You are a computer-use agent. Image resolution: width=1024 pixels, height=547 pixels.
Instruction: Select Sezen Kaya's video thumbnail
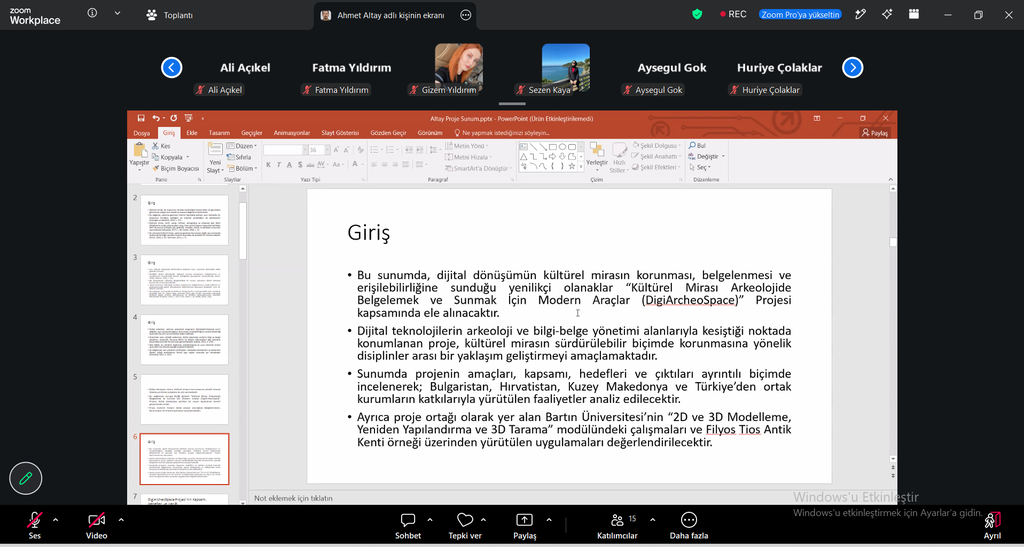[566, 68]
